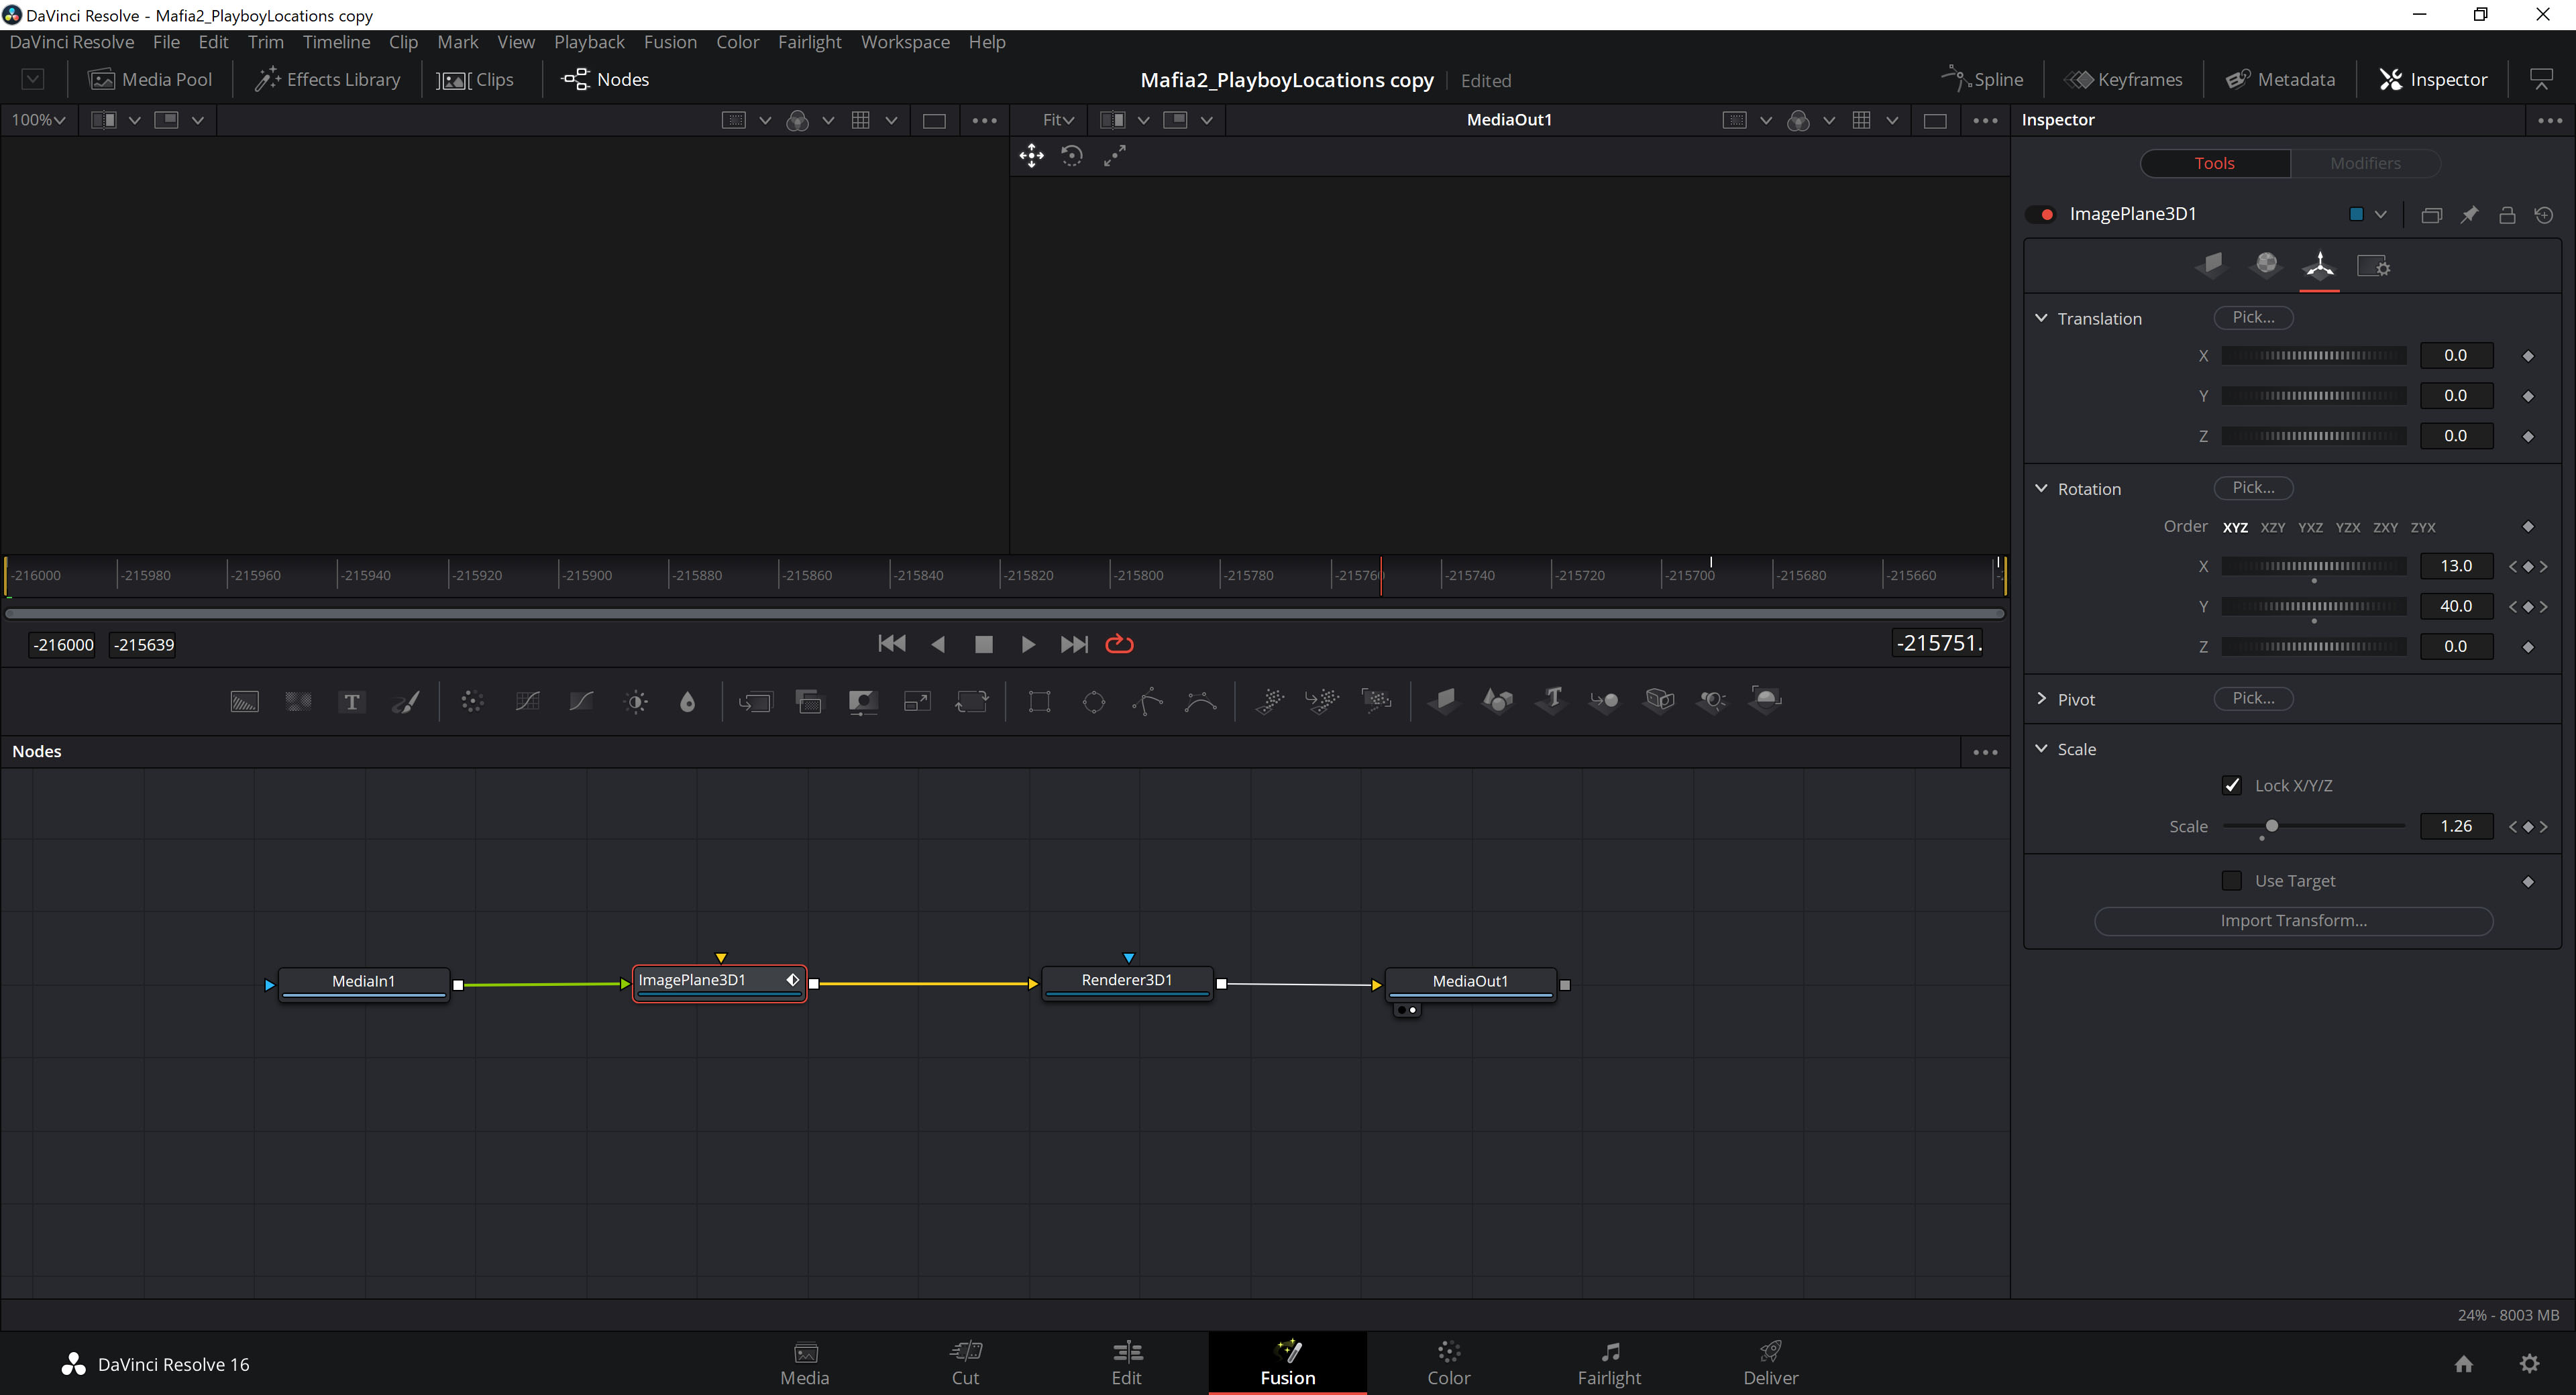Viewport: 2576px width, 1395px height.
Task: Select XZY rotation order
Action: pyautogui.click(x=2273, y=528)
